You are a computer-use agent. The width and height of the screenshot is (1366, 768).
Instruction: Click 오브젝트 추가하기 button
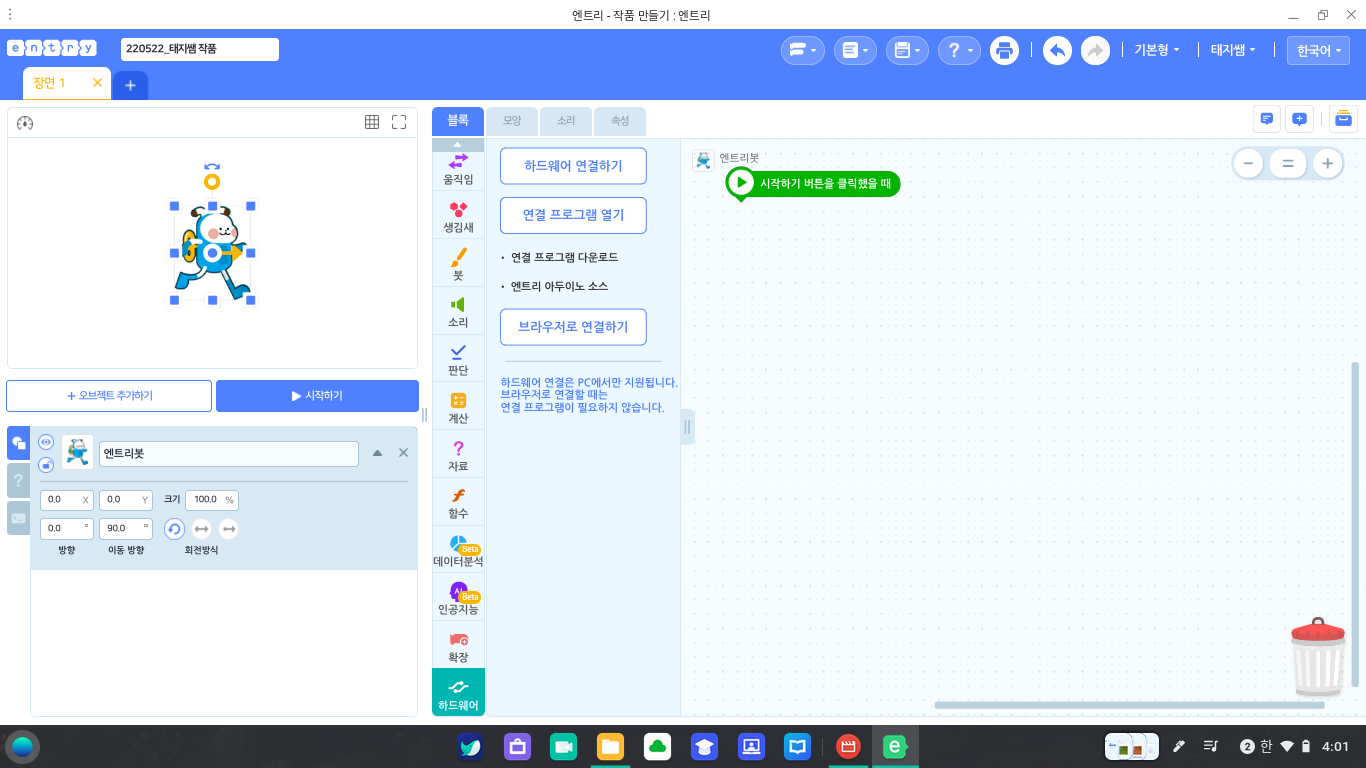[109, 396]
